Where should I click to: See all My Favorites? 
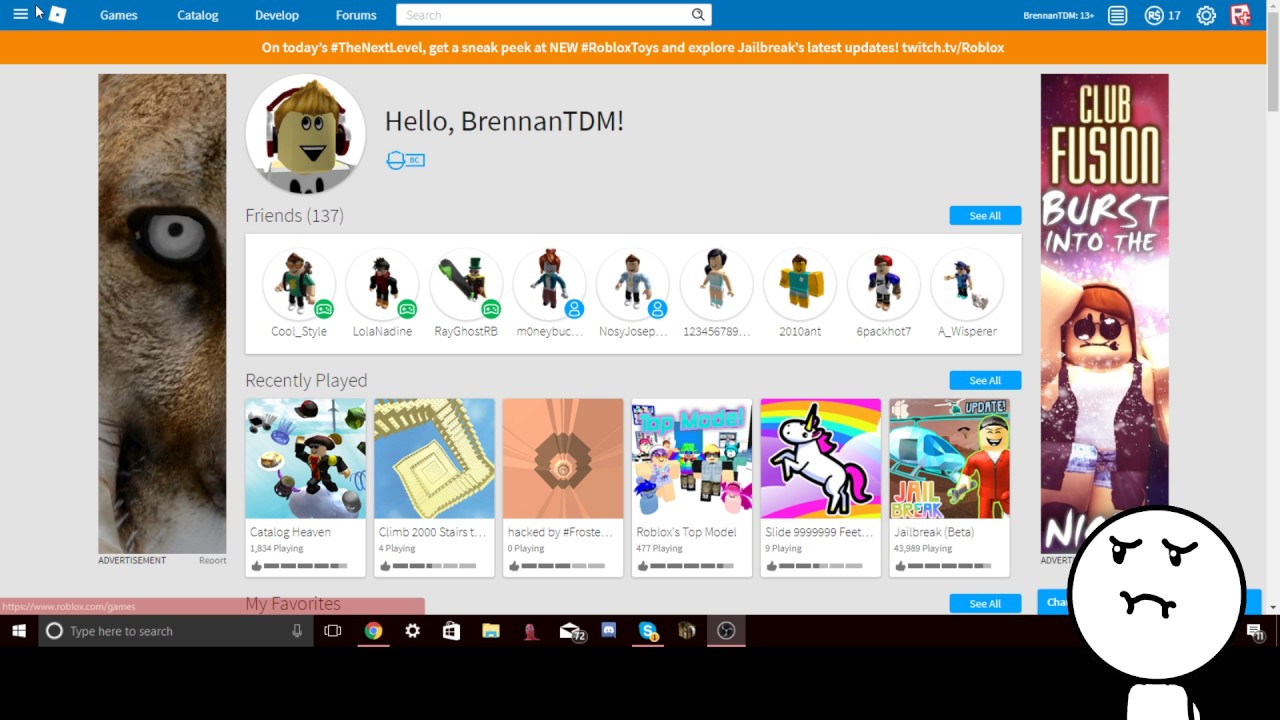click(x=985, y=604)
